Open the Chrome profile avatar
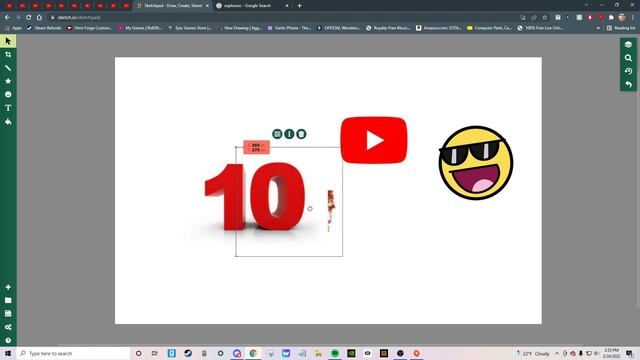This screenshot has height=360, width=640. [622, 18]
